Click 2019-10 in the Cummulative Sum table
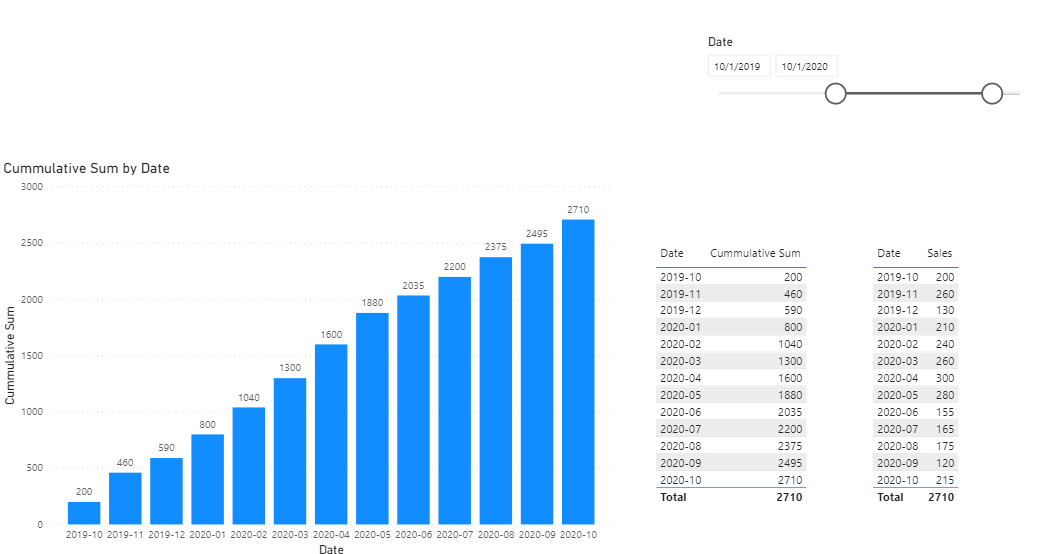 point(681,277)
